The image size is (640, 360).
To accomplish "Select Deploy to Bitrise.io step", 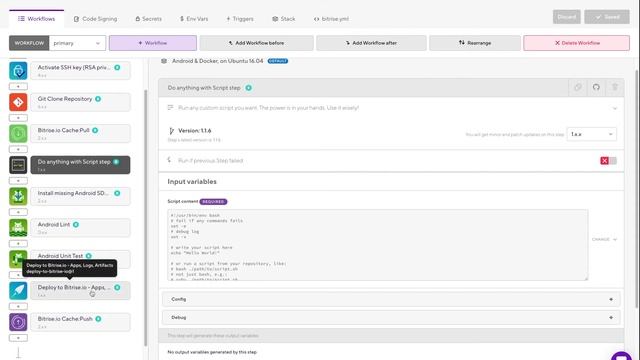I will pyautogui.click(x=80, y=291).
